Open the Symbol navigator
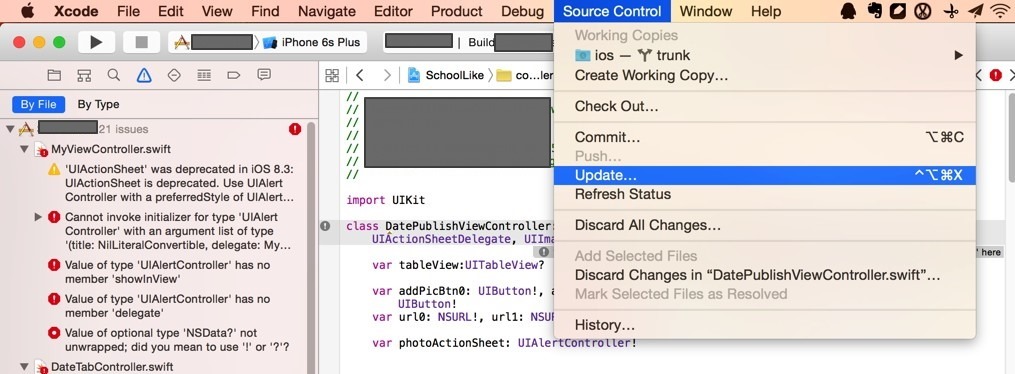1015x374 pixels. [x=84, y=75]
